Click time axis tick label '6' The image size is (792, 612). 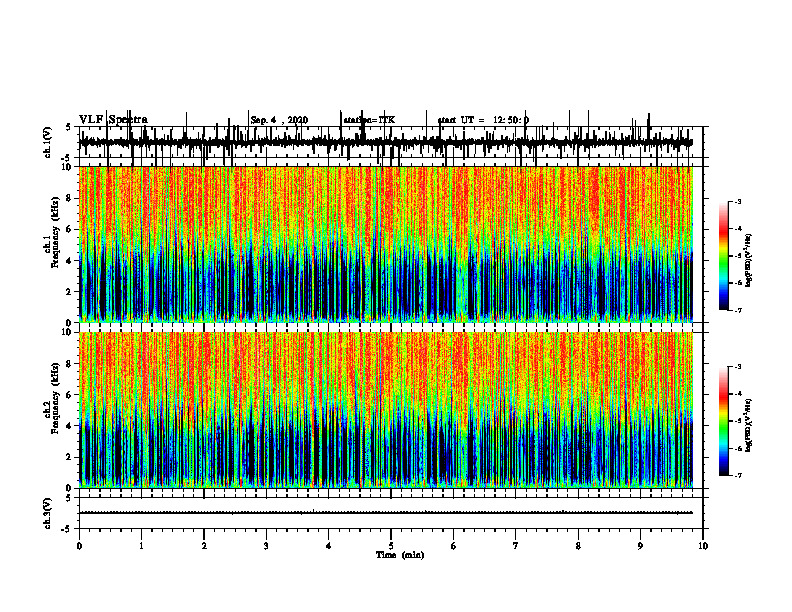[454, 546]
